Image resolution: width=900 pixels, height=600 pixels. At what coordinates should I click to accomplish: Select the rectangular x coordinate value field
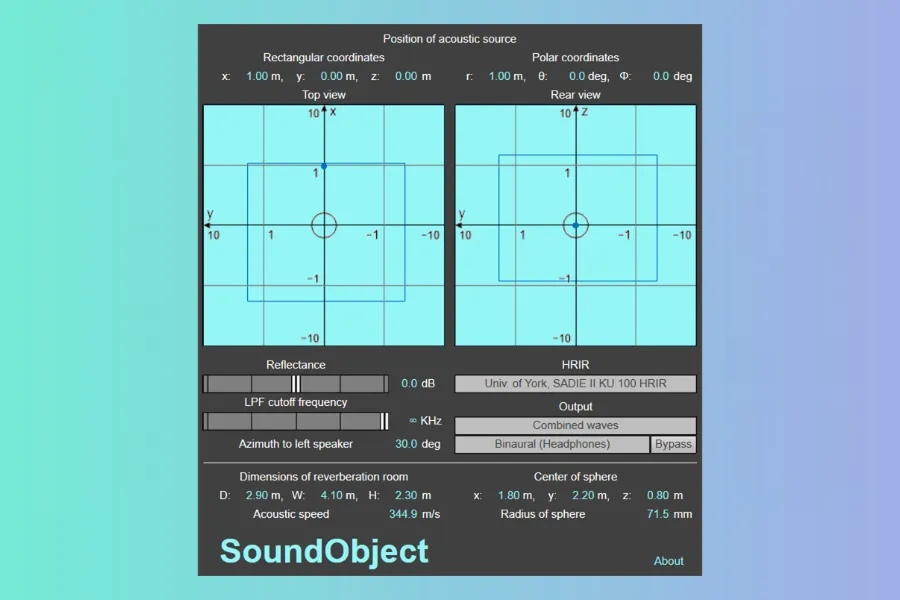(257, 76)
